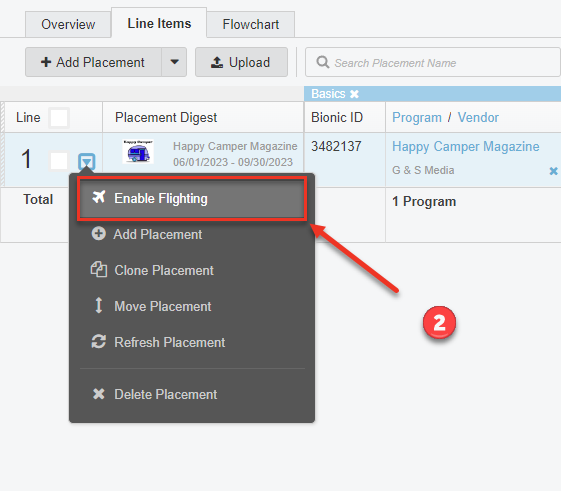561x491 pixels.
Task: Click the plus circle icon for Add Placement
Action: (x=98, y=233)
